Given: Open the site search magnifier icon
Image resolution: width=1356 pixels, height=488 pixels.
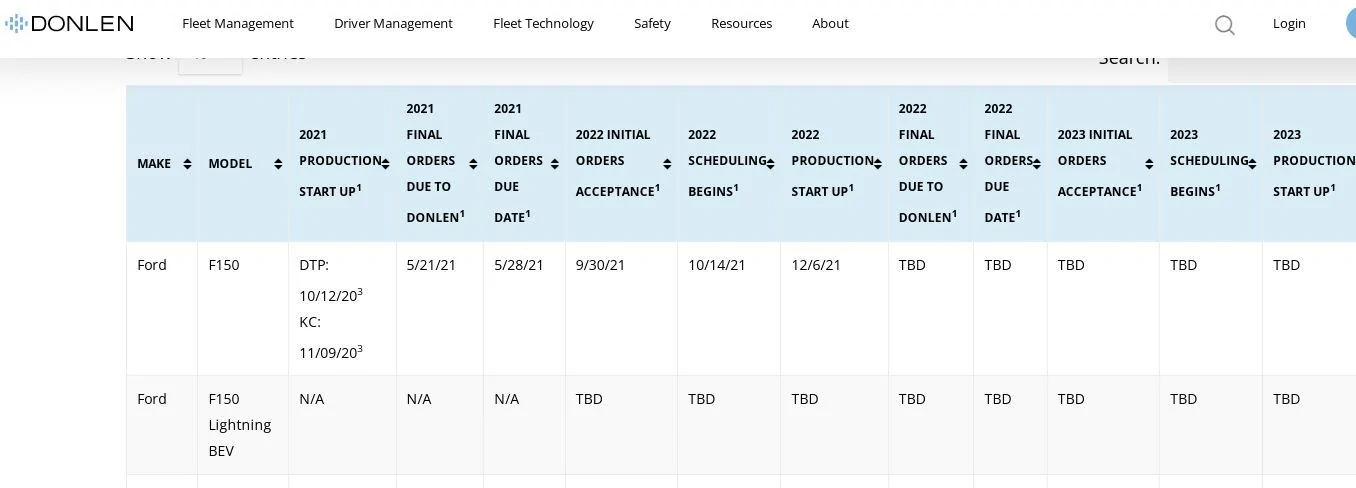Looking at the screenshot, I should pyautogui.click(x=1224, y=24).
